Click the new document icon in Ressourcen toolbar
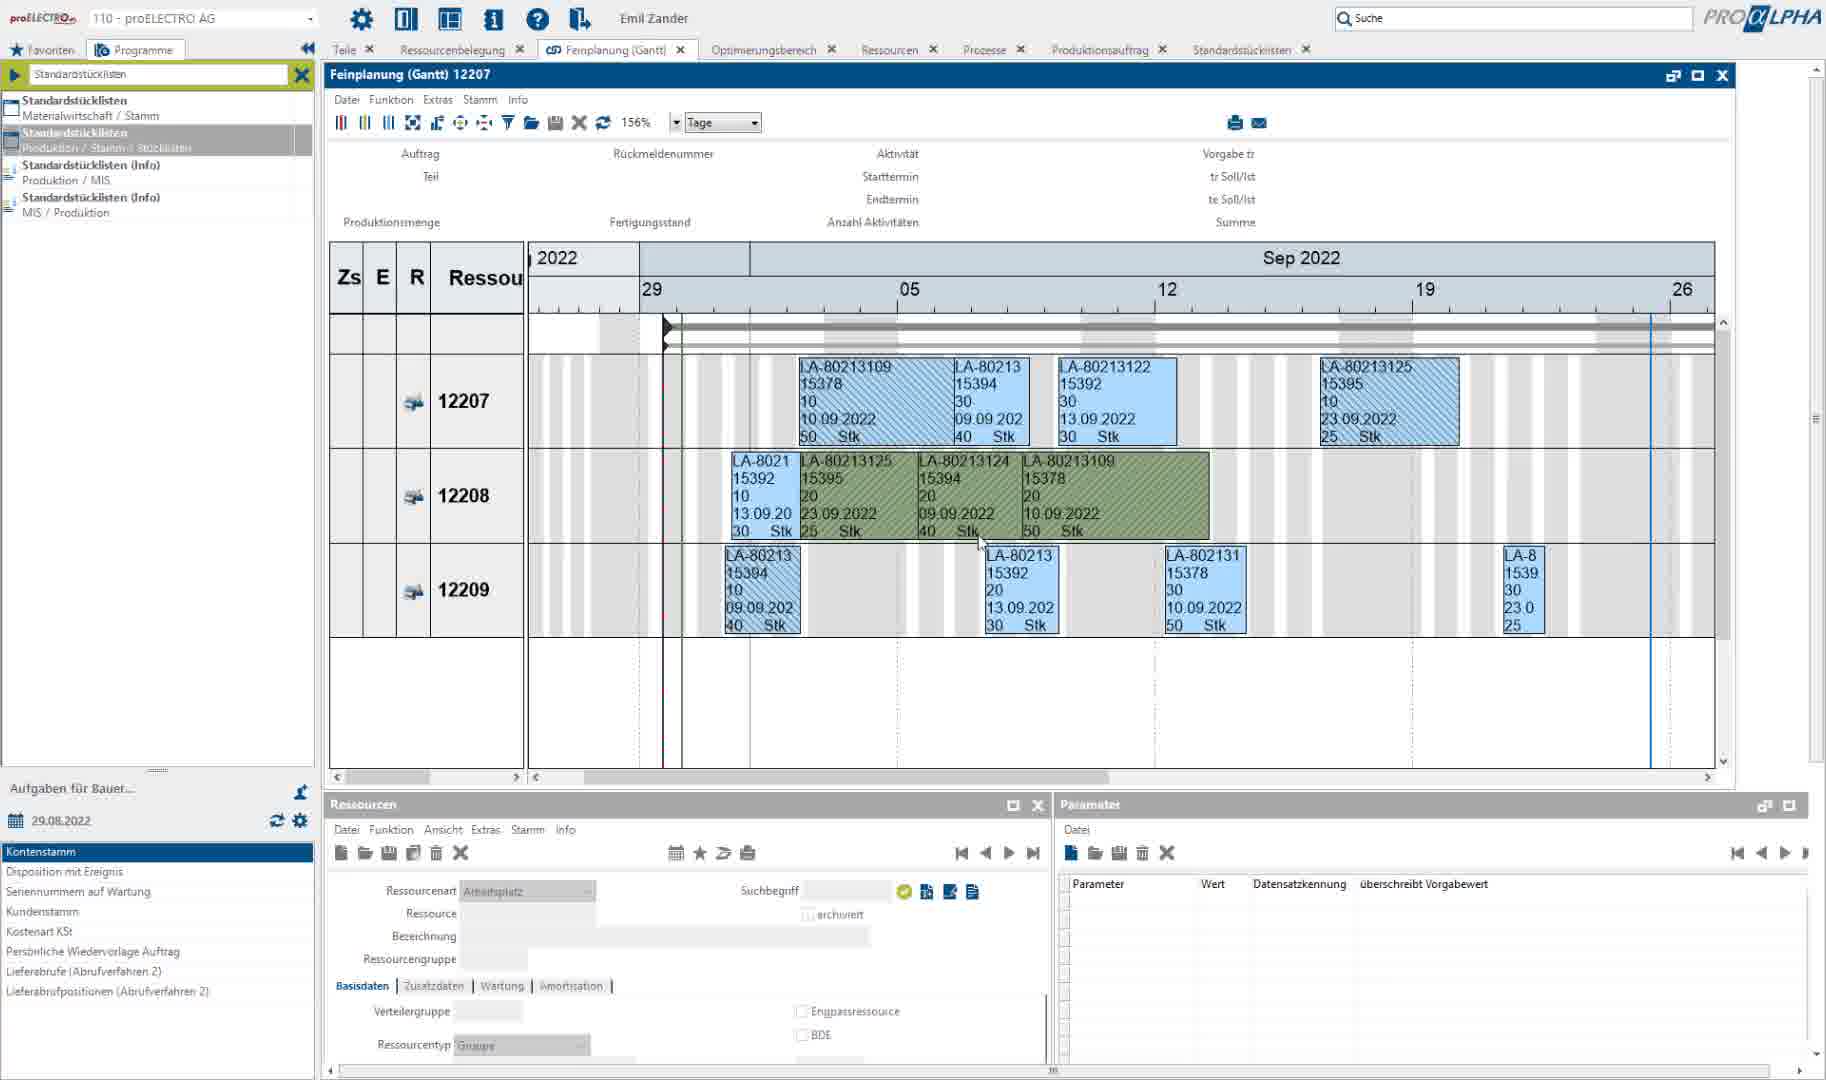The image size is (1826, 1080). click(x=341, y=853)
